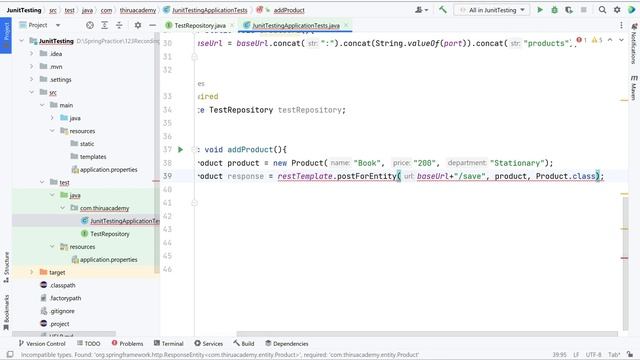Open tab list more-options icon
Image resolution: width=640 pixels, height=360 pixels.
[621, 25]
